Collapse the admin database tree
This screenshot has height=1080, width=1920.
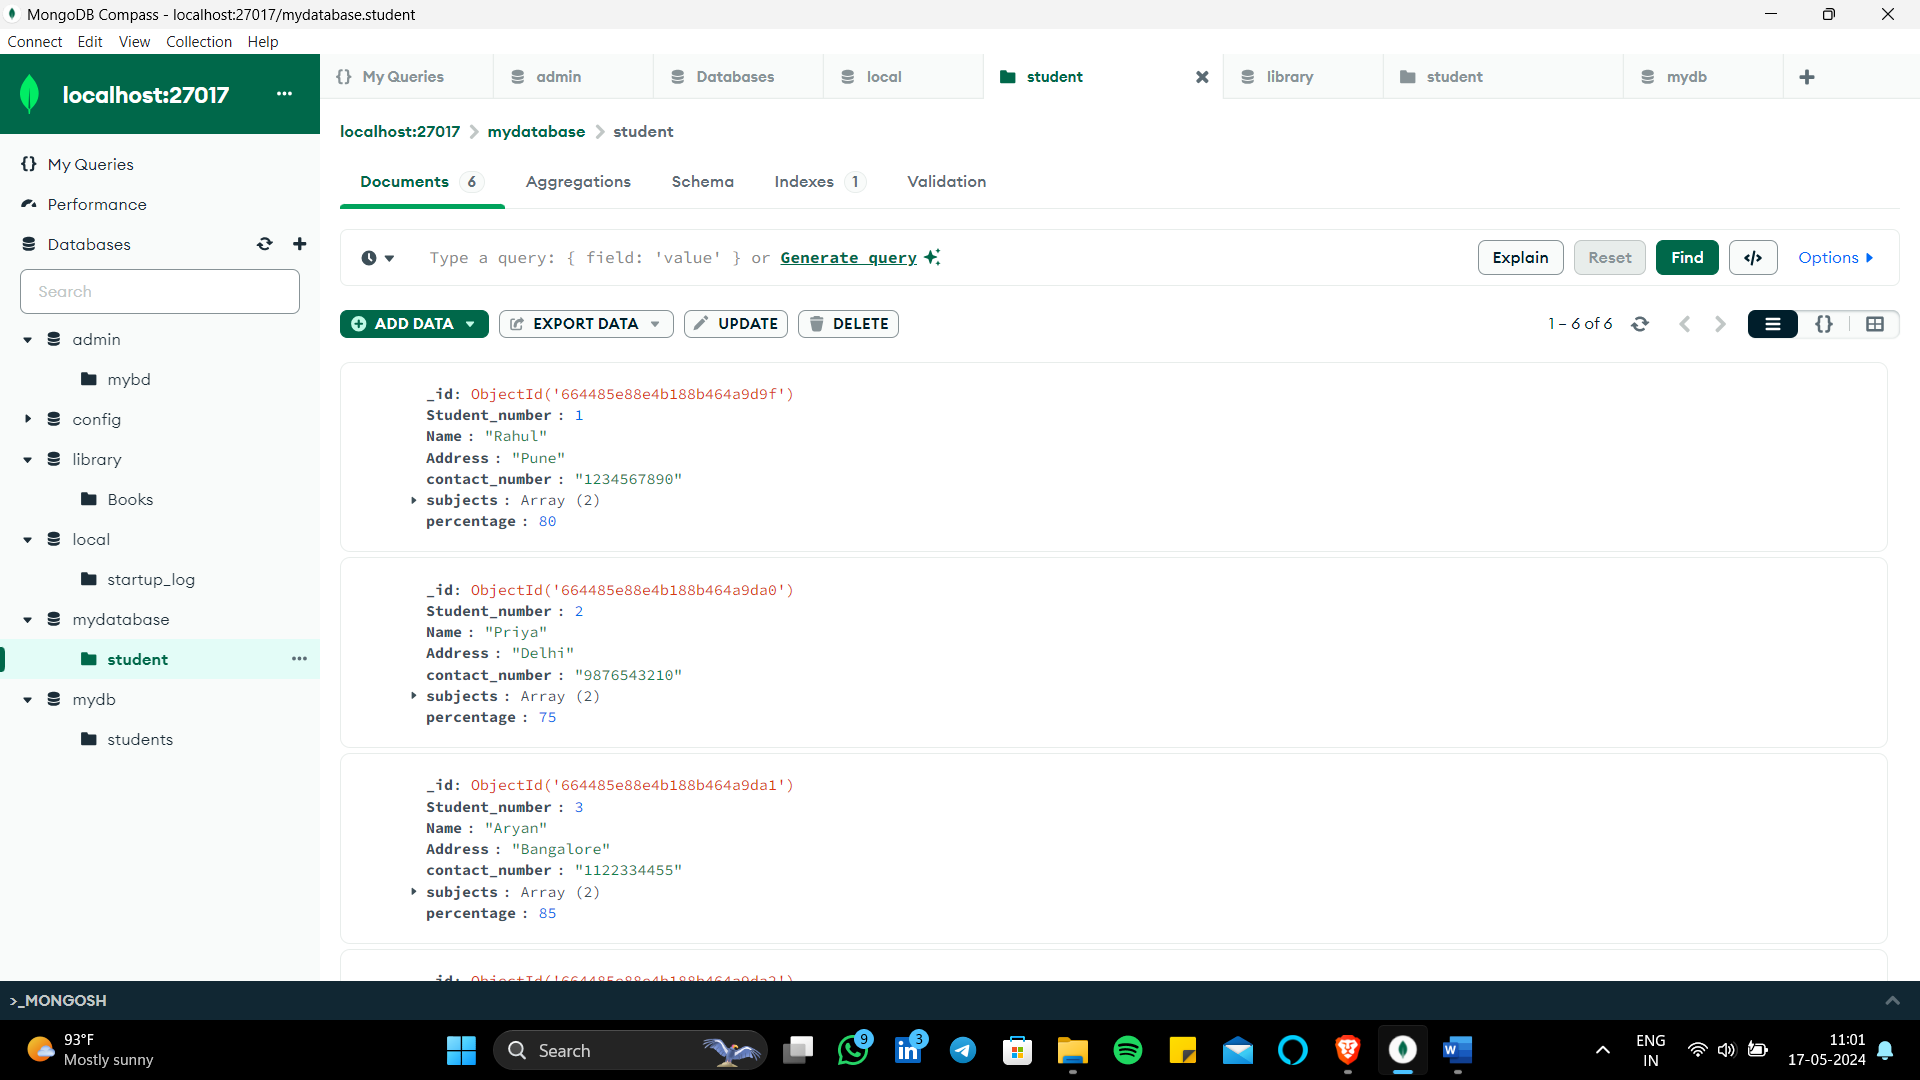point(28,340)
